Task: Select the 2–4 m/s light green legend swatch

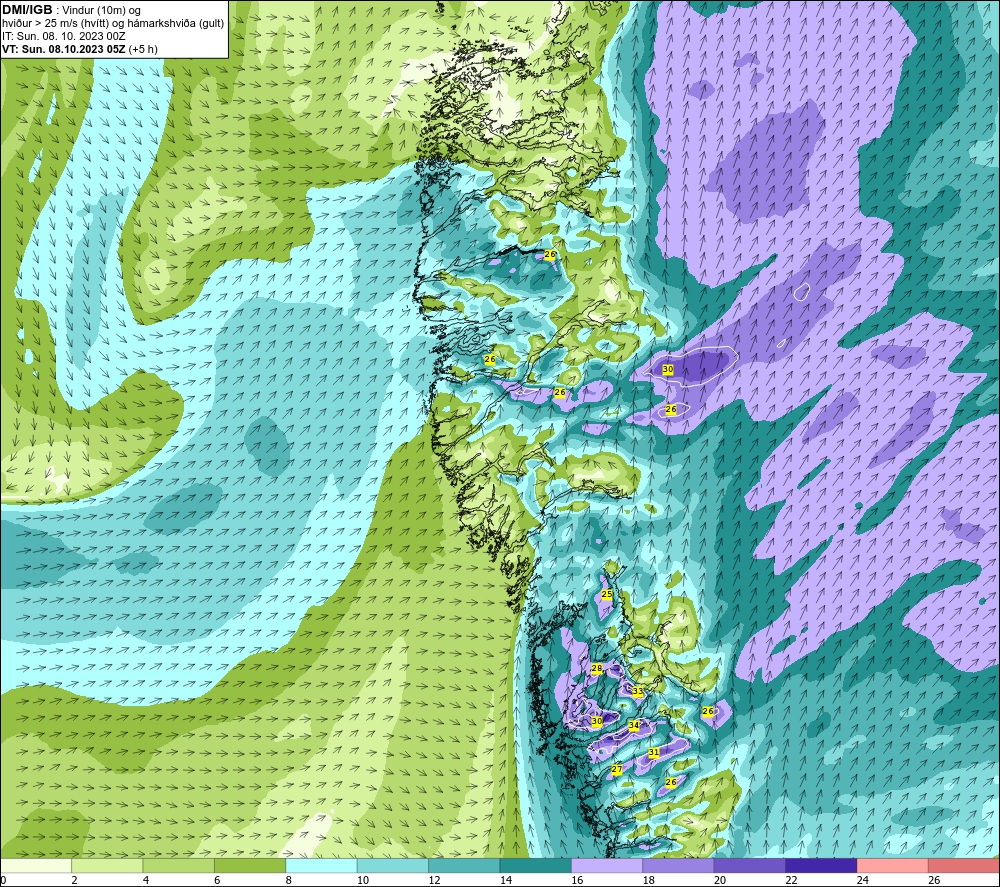Action: pos(107,866)
